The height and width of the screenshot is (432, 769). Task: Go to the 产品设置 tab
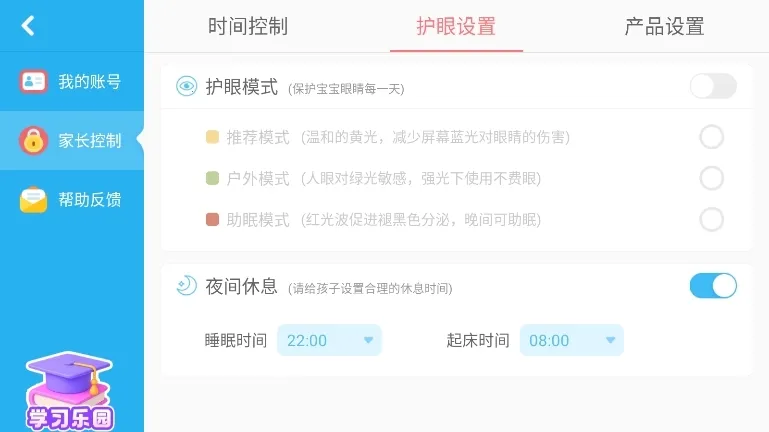(x=664, y=27)
